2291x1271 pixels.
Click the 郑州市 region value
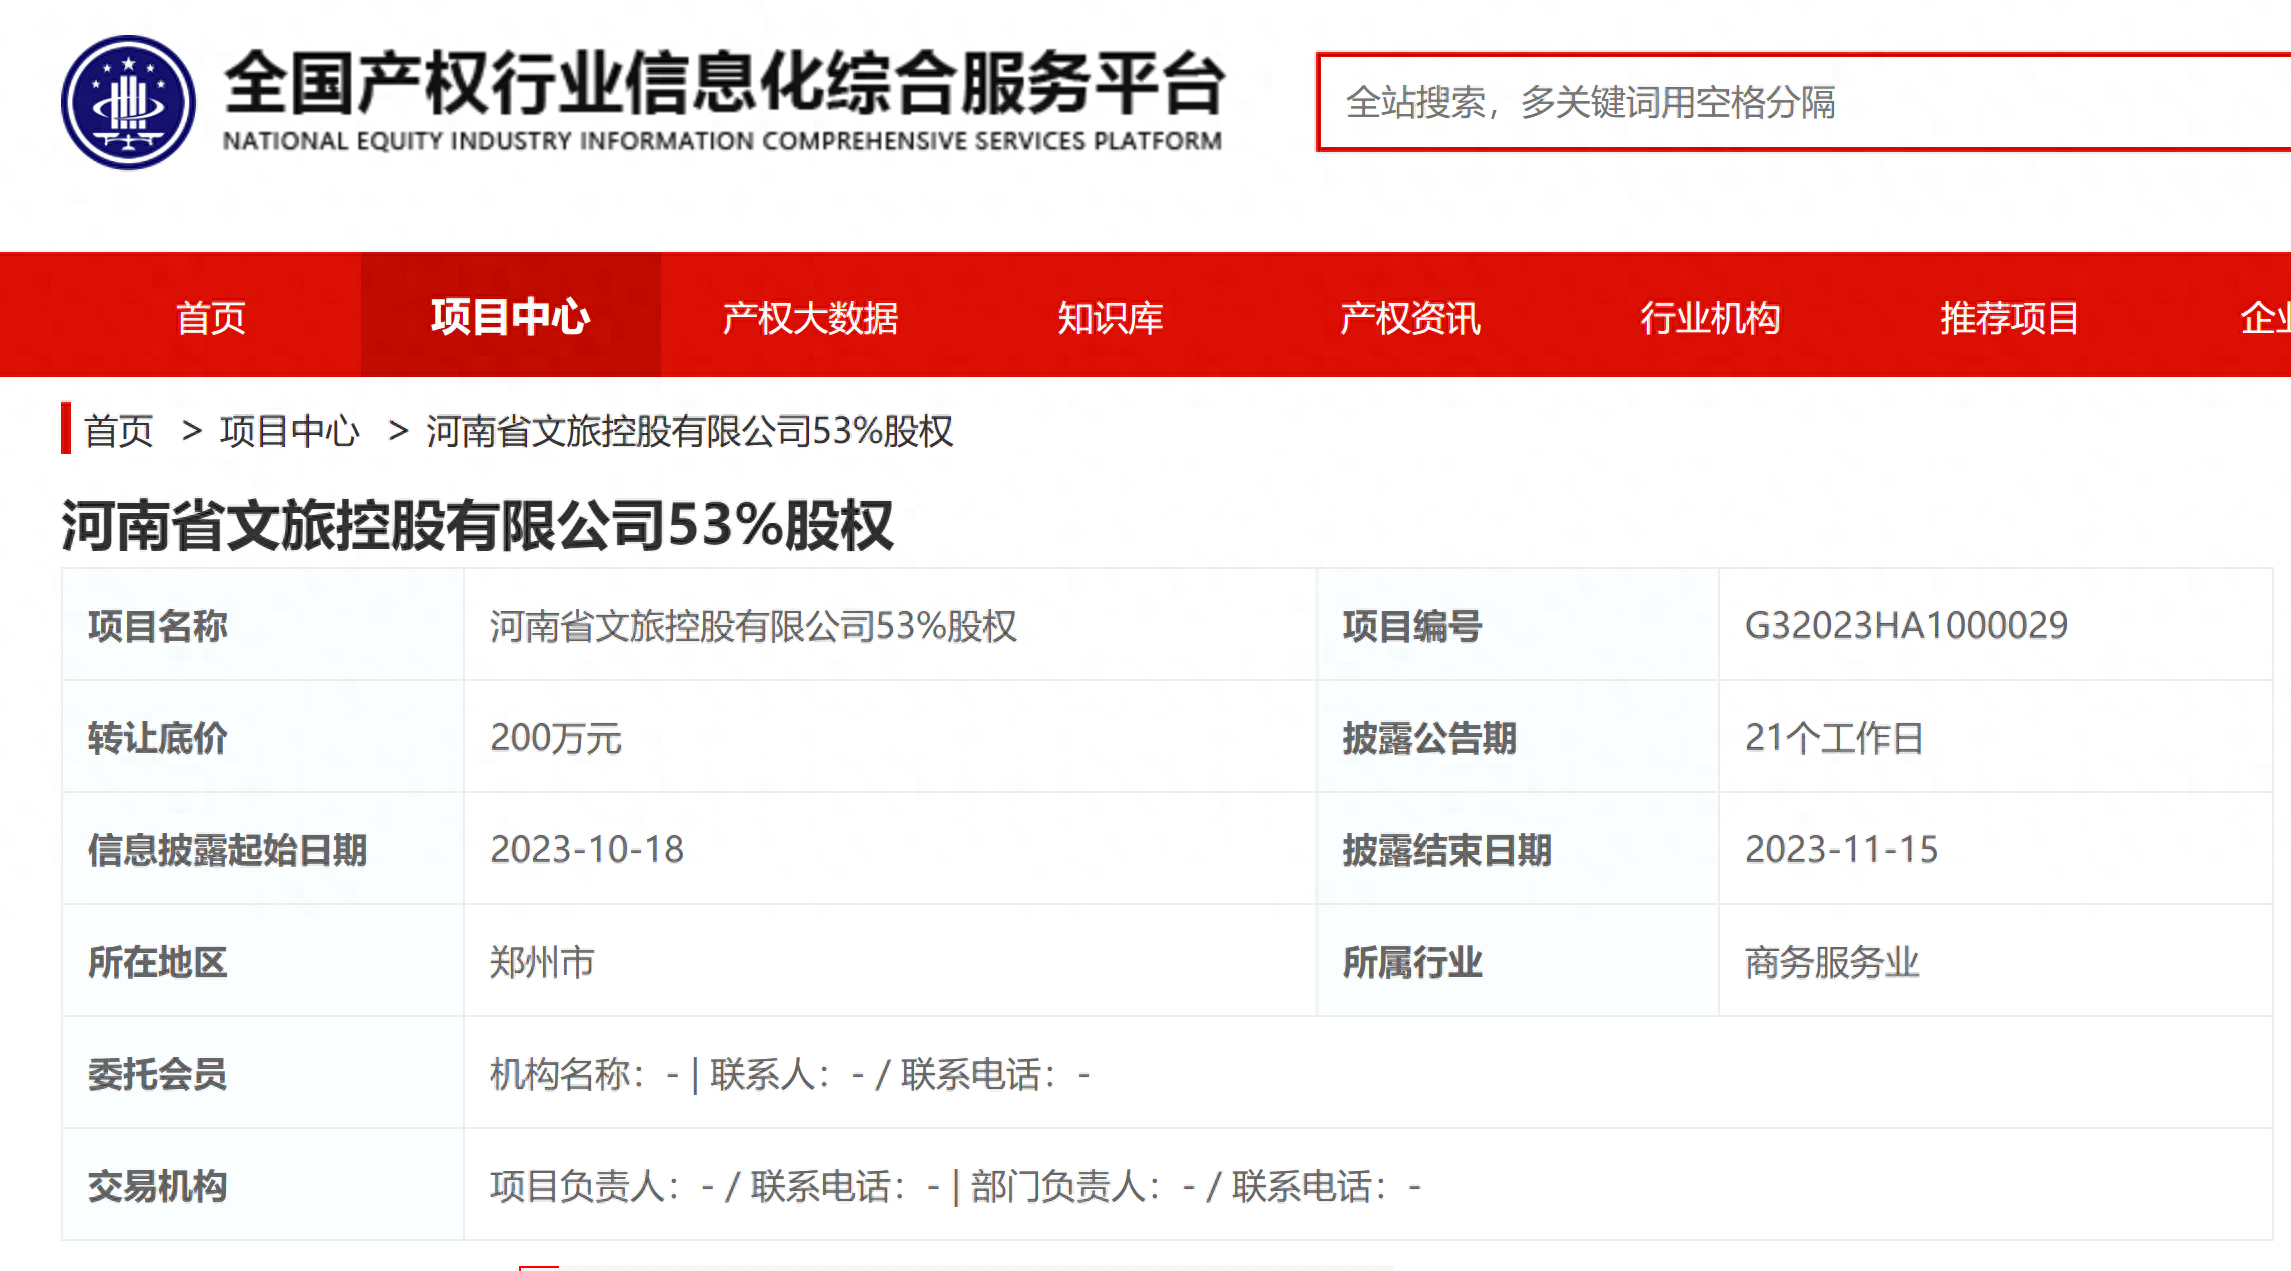(x=542, y=961)
